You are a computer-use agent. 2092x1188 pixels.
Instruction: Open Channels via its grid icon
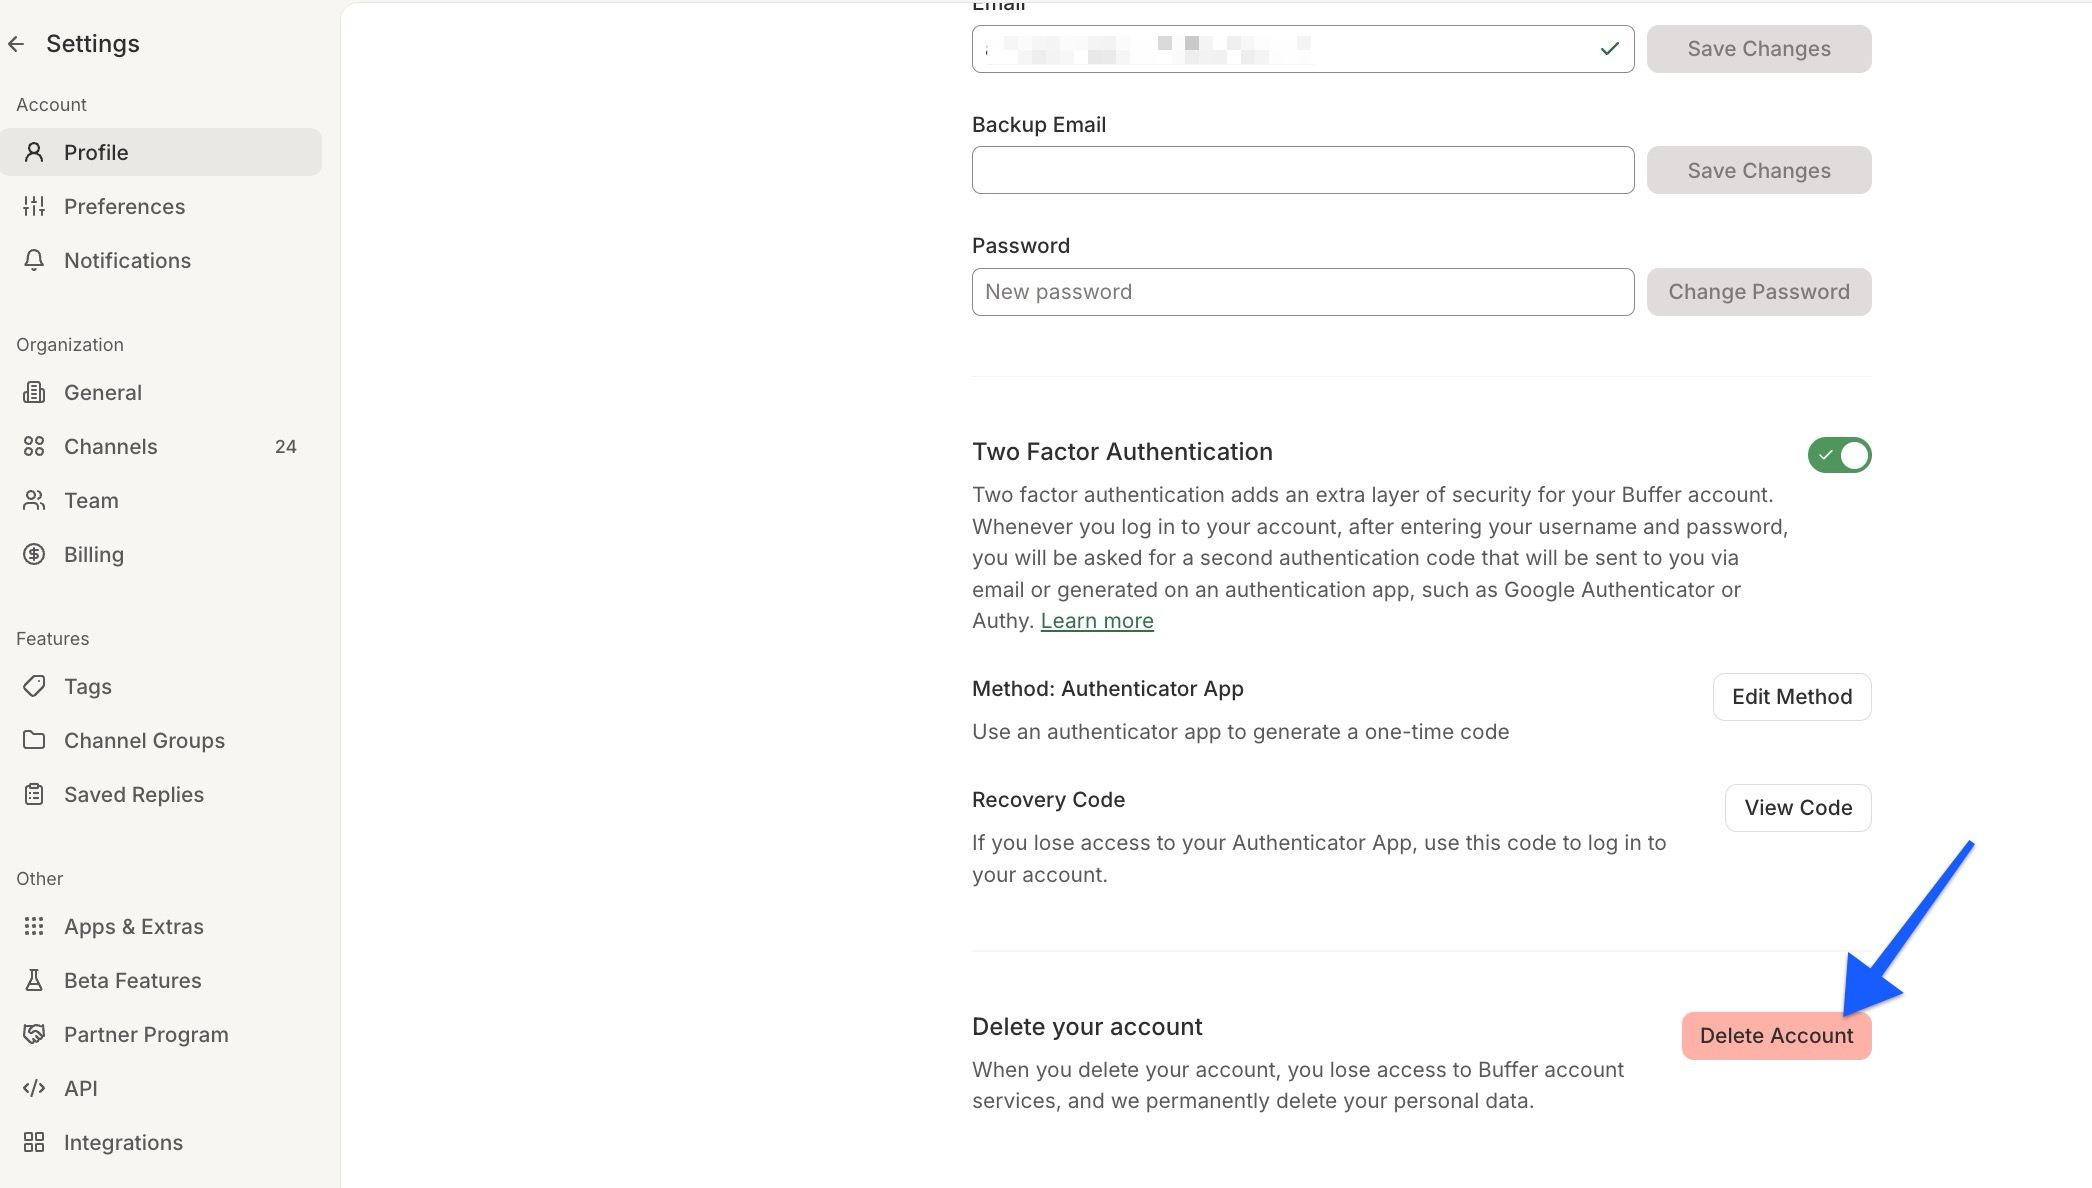(33, 446)
